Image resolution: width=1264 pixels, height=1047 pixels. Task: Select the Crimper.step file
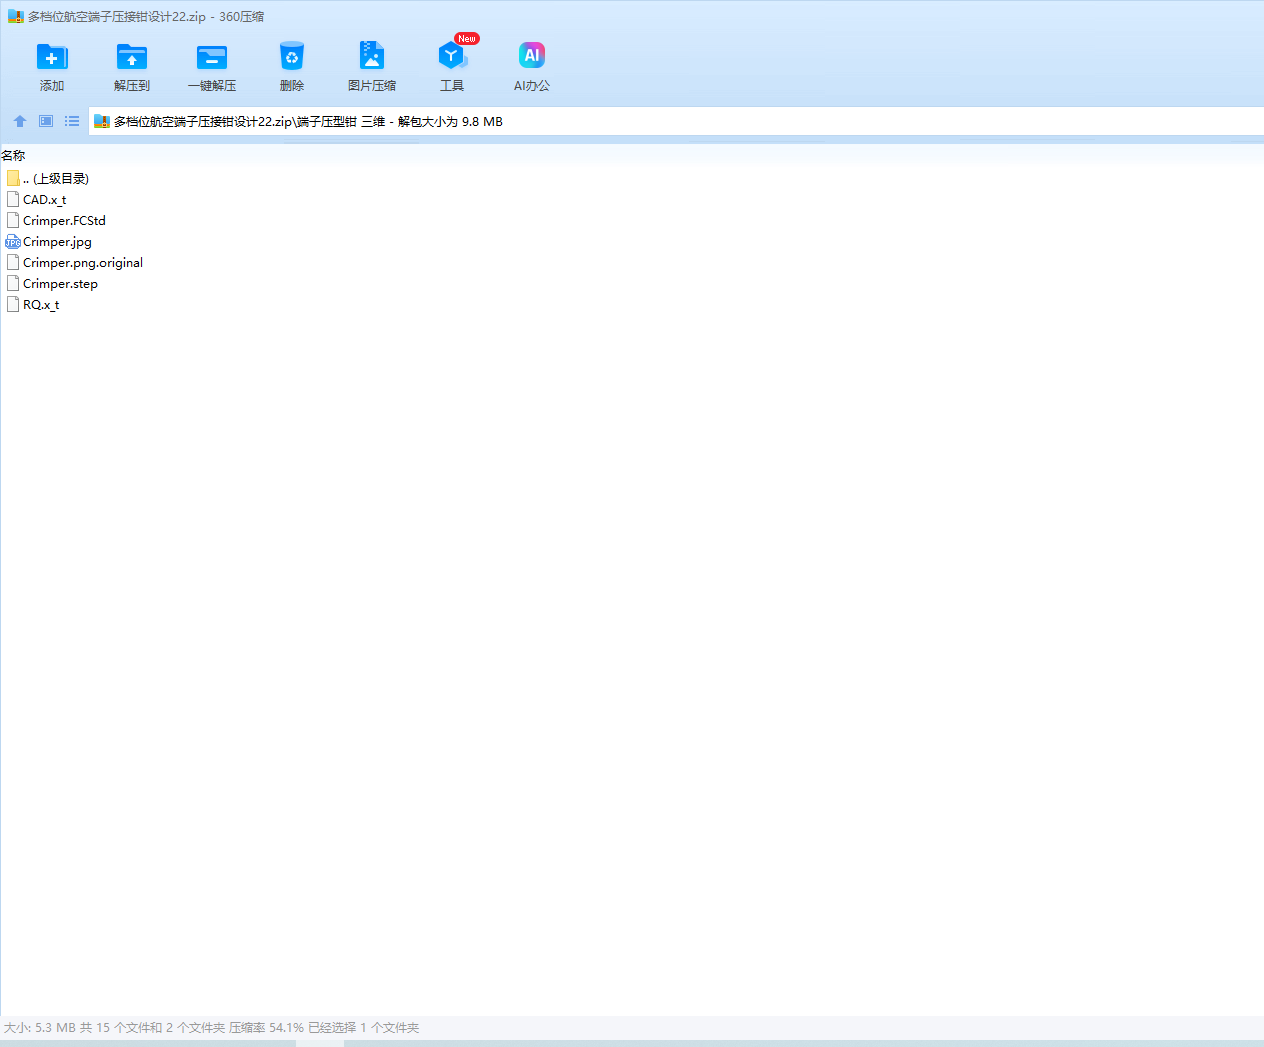(x=60, y=283)
